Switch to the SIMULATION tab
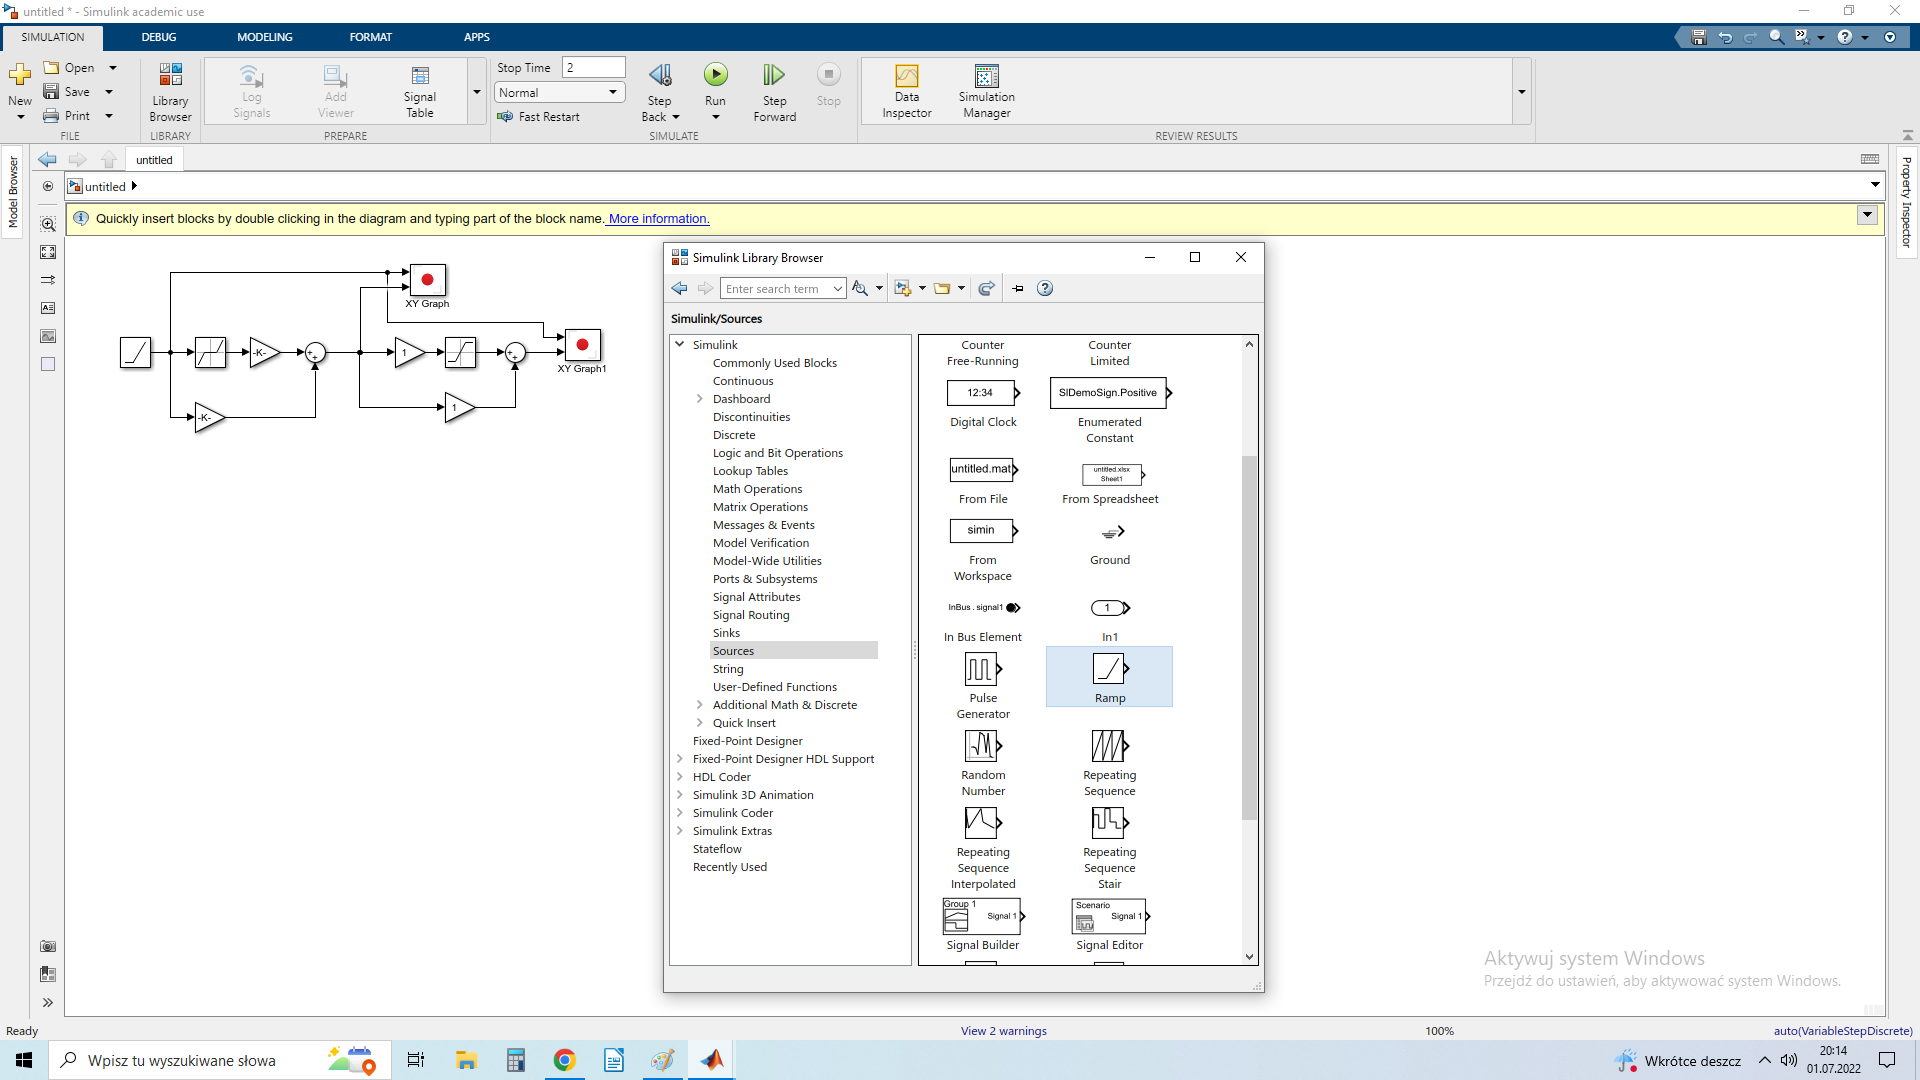 tap(53, 37)
